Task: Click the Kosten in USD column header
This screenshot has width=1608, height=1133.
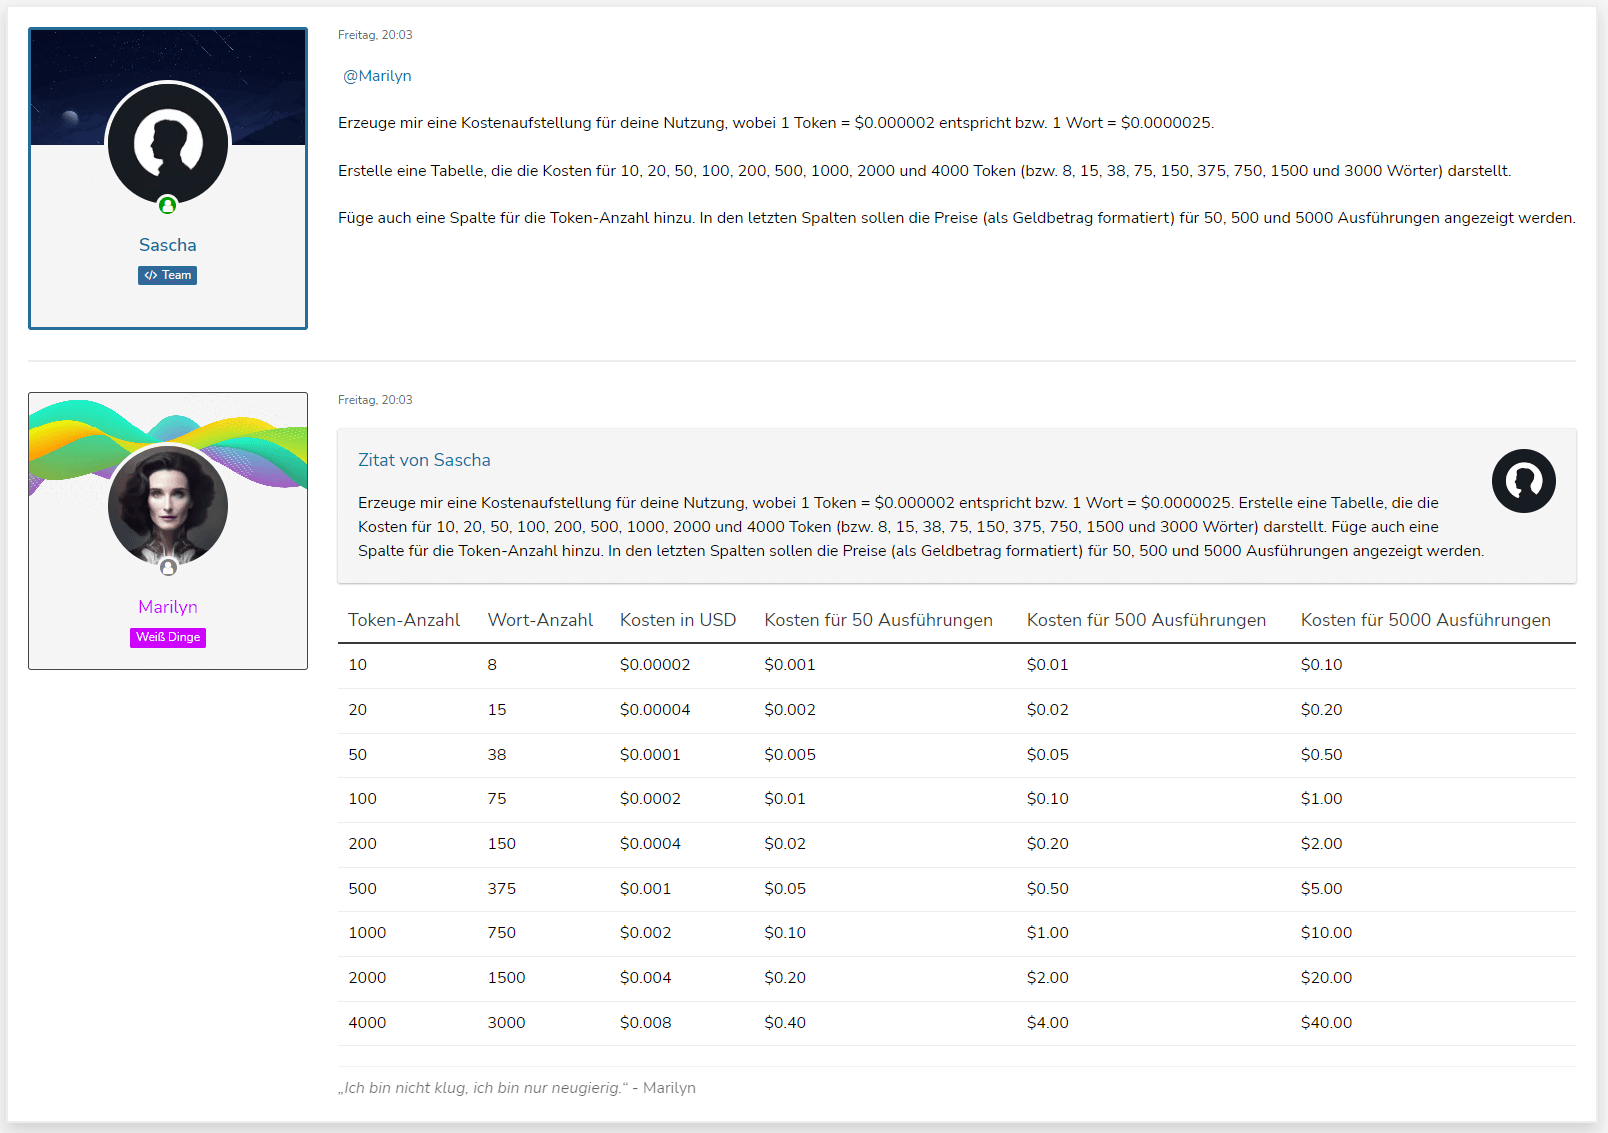Action: (x=678, y=620)
